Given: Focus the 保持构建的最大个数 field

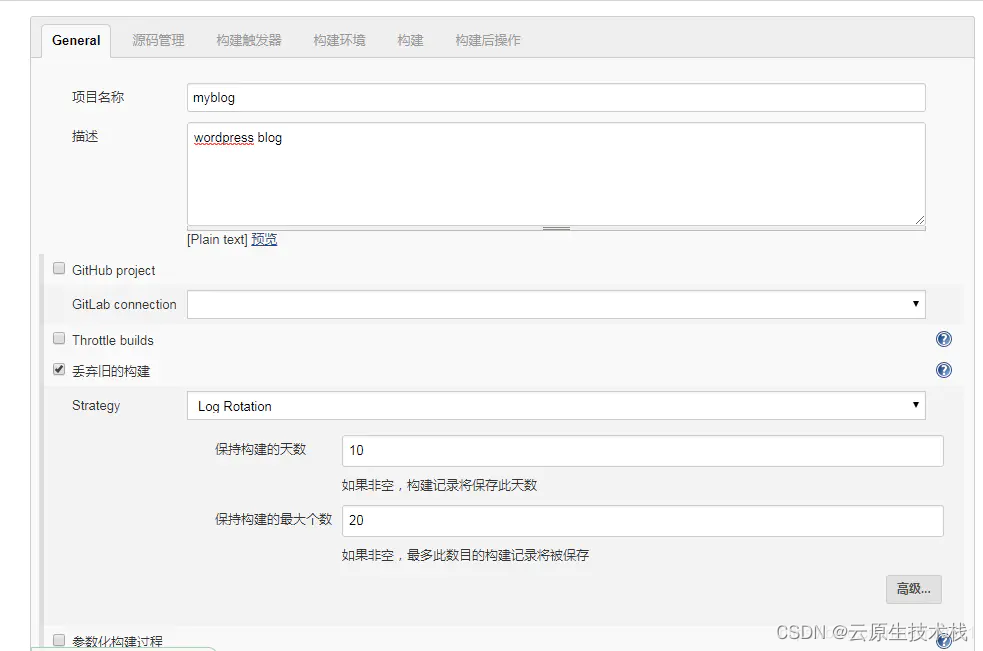Looking at the screenshot, I should point(643,521).
